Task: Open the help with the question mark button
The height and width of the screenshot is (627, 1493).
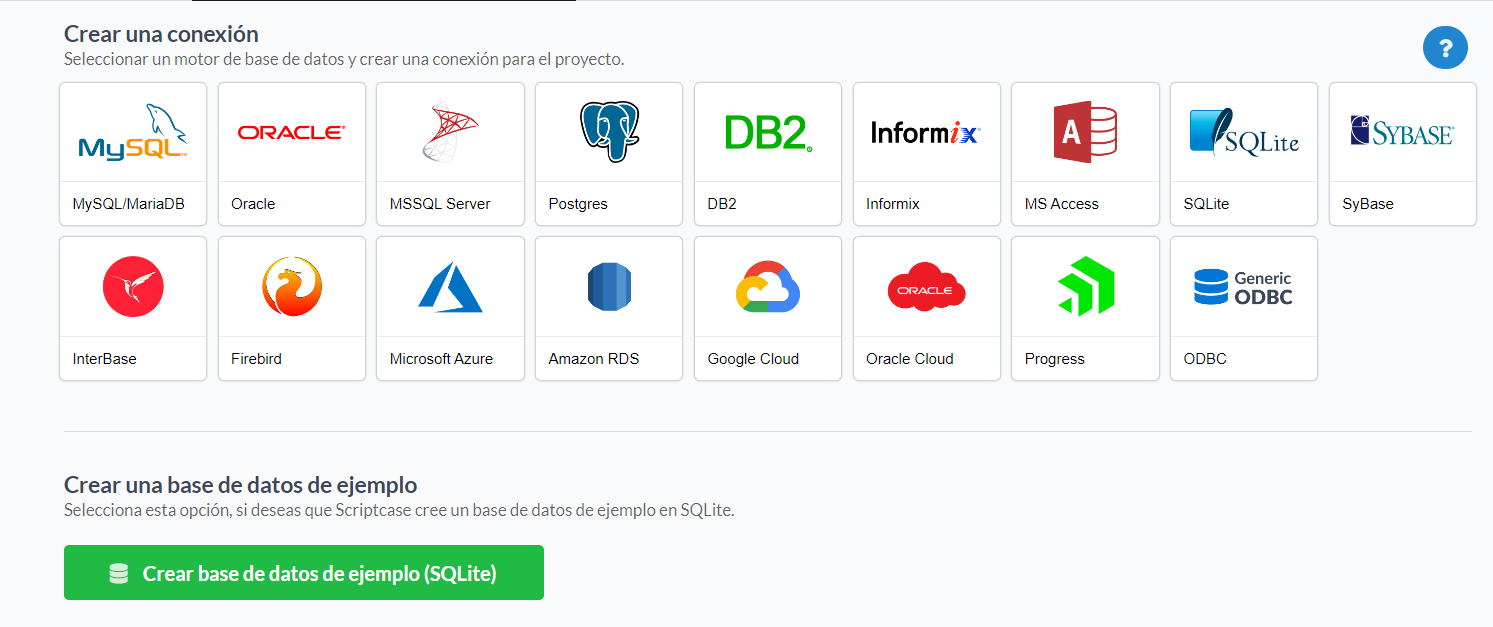Action: coord(1445,47)
